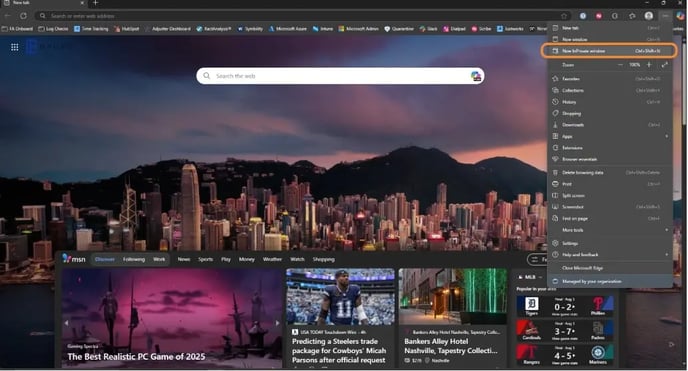Click the Copilot icon in toolbar
Screen dimensions: 688x371
(x=681, y=16)
